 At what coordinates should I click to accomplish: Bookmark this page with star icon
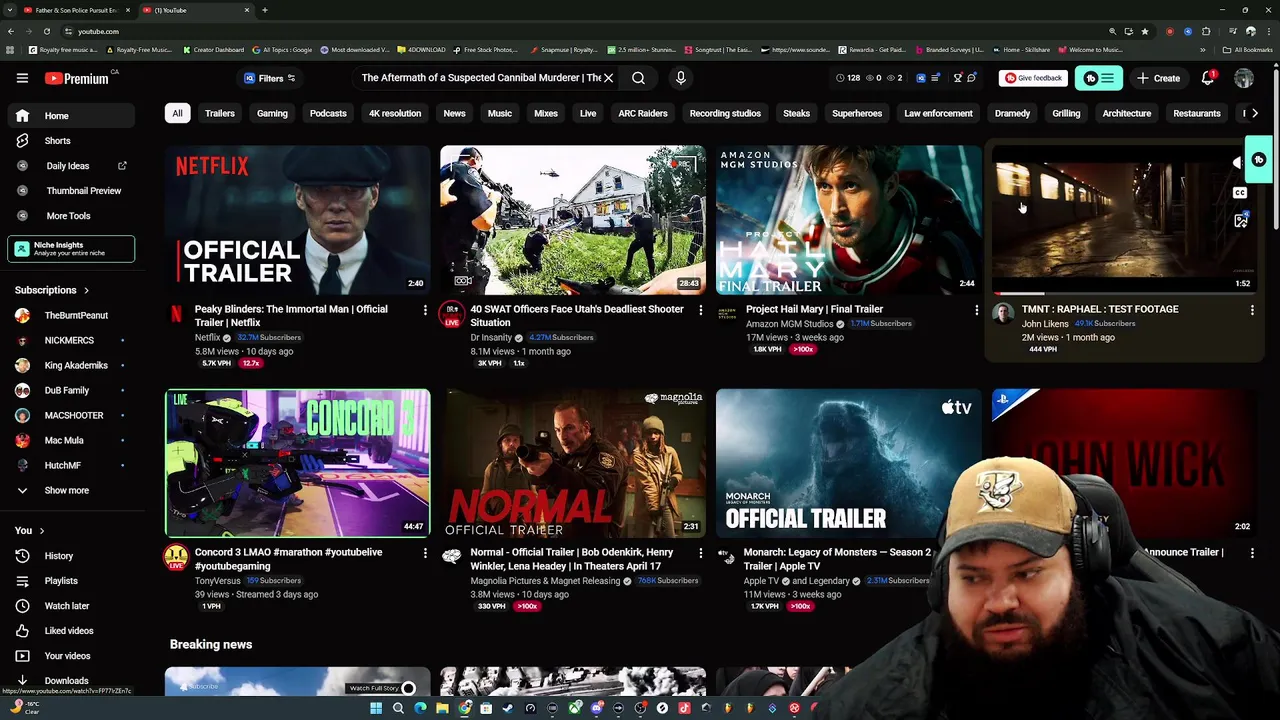click(1145, 31)
